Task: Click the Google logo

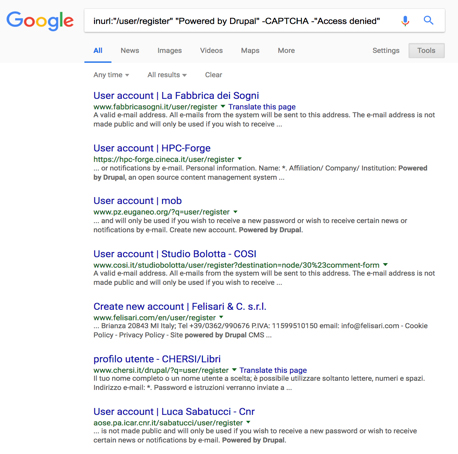Action: [x=40, y=21]
